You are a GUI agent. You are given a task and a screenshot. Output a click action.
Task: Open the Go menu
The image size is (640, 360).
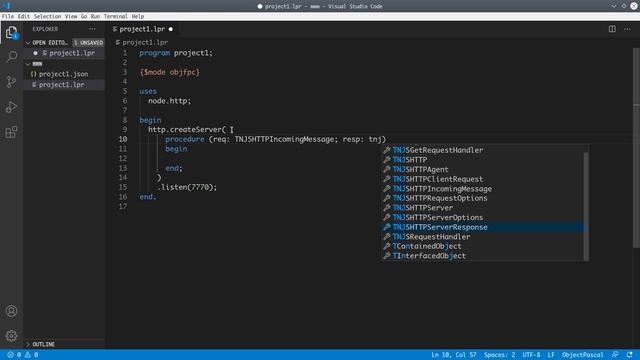[x=84, y=16]
